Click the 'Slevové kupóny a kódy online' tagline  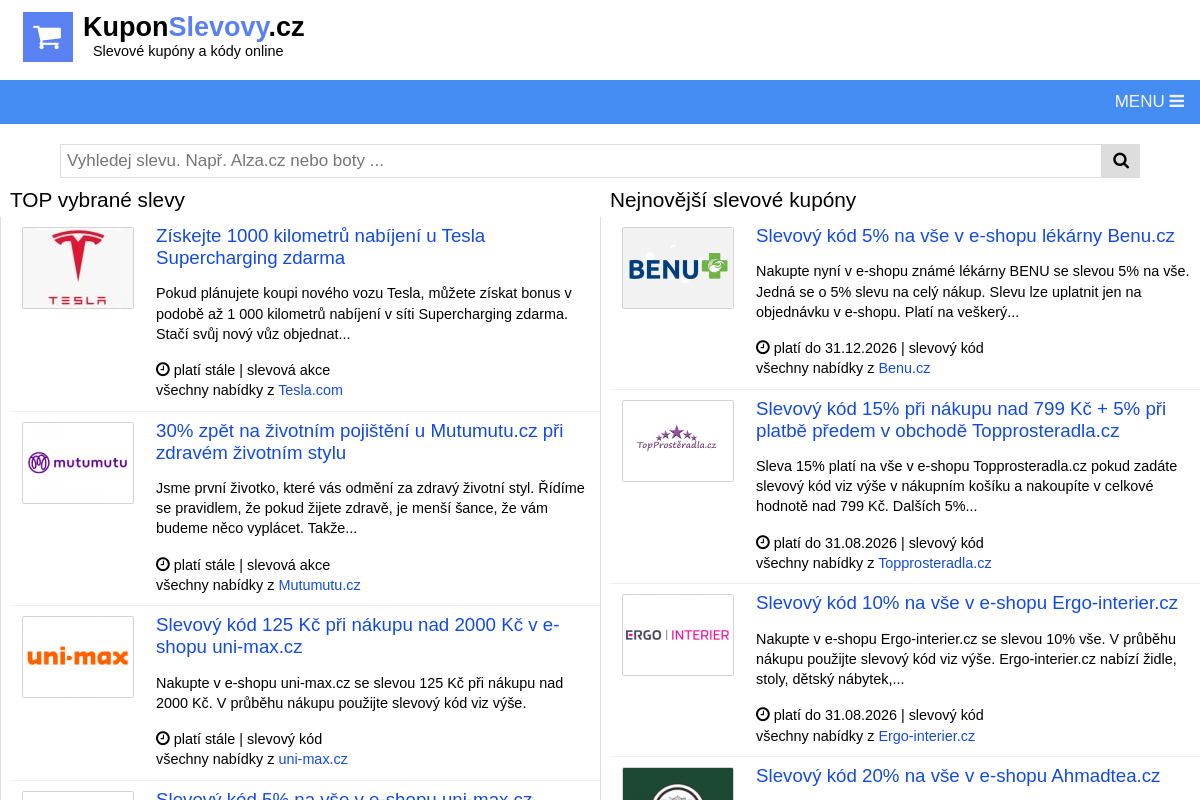click(188, 51)
